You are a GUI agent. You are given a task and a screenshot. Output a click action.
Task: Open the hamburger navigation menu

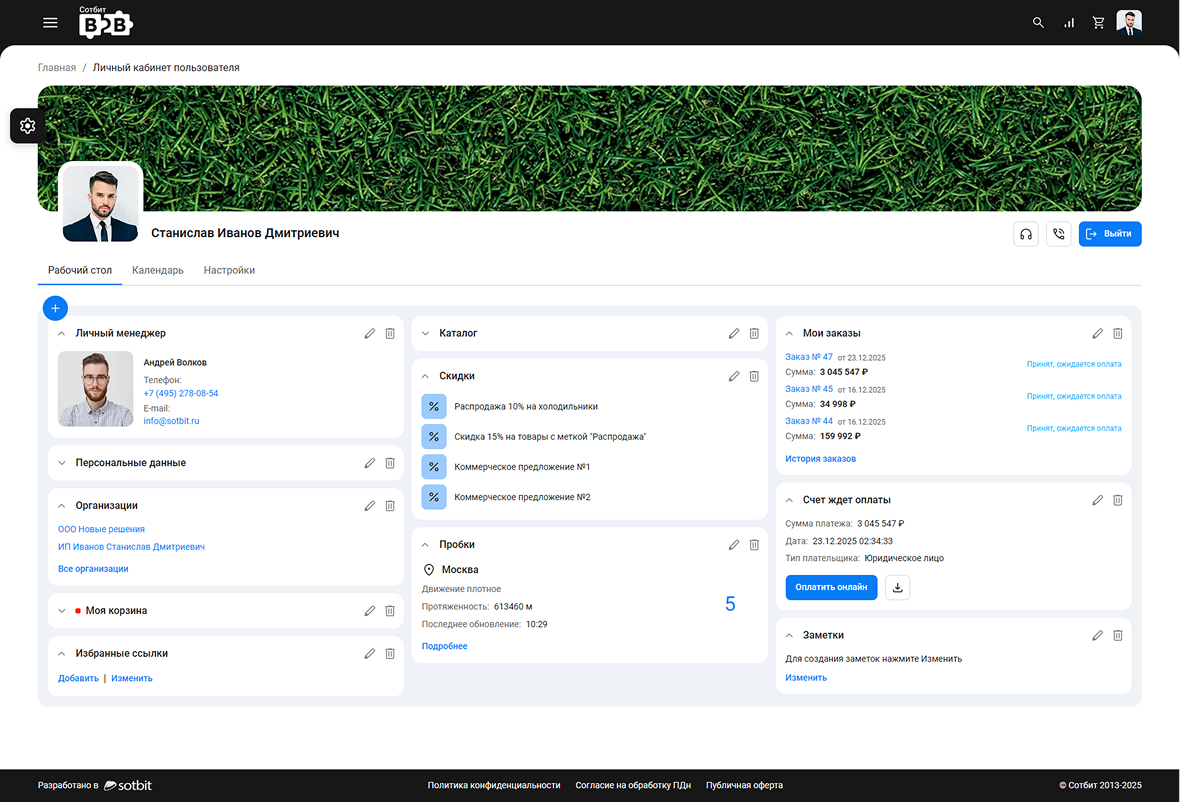[x=50, y=23]
